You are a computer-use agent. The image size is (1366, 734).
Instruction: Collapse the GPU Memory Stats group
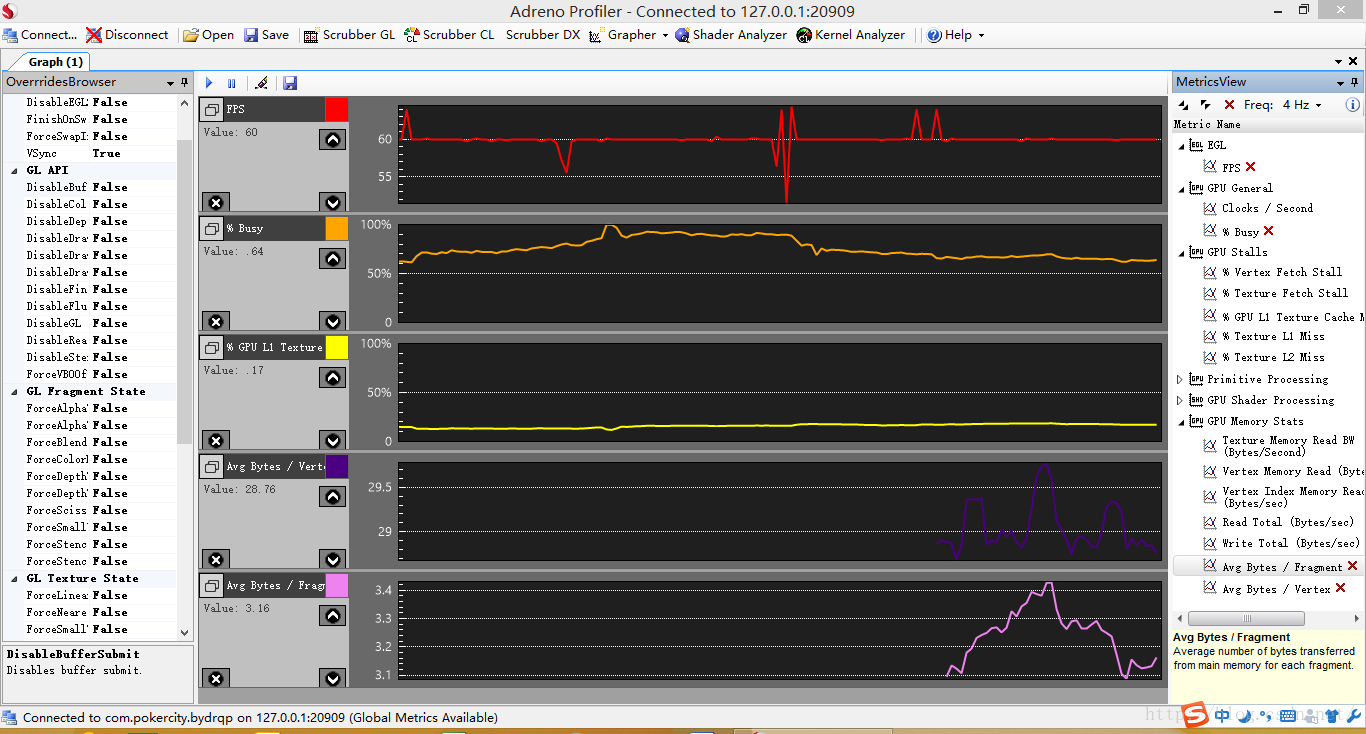1180,421
